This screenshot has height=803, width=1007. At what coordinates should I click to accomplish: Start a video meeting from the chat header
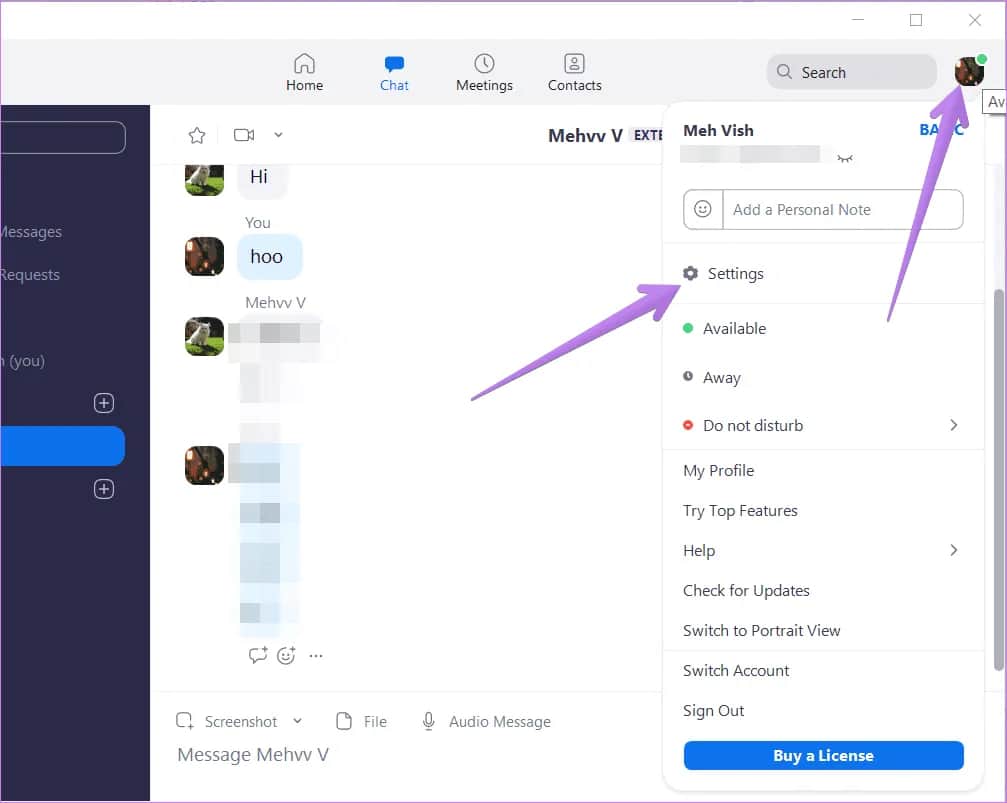(x=244, y=135)
